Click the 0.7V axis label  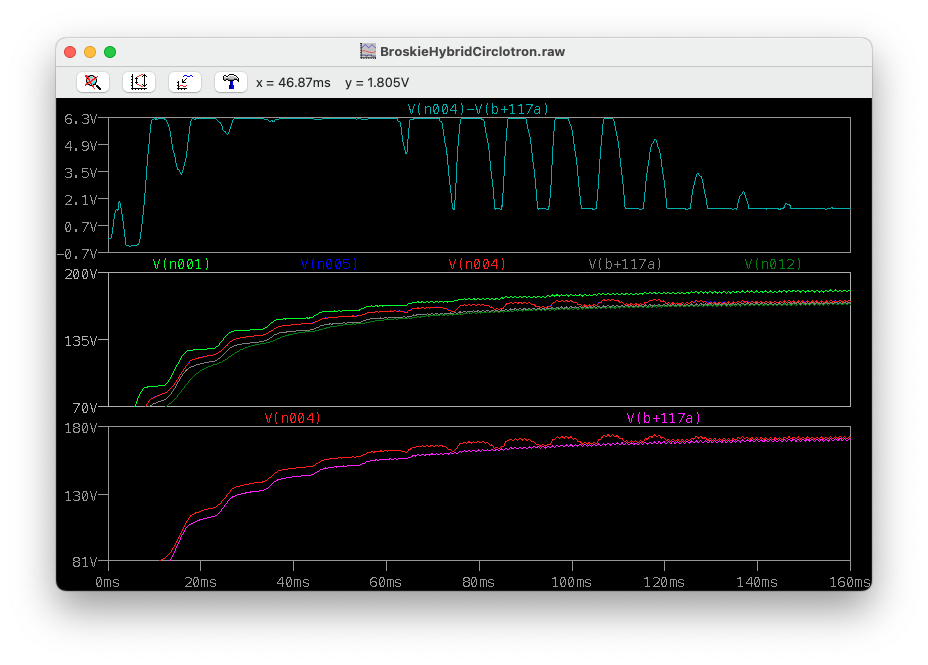pos(80,227)
